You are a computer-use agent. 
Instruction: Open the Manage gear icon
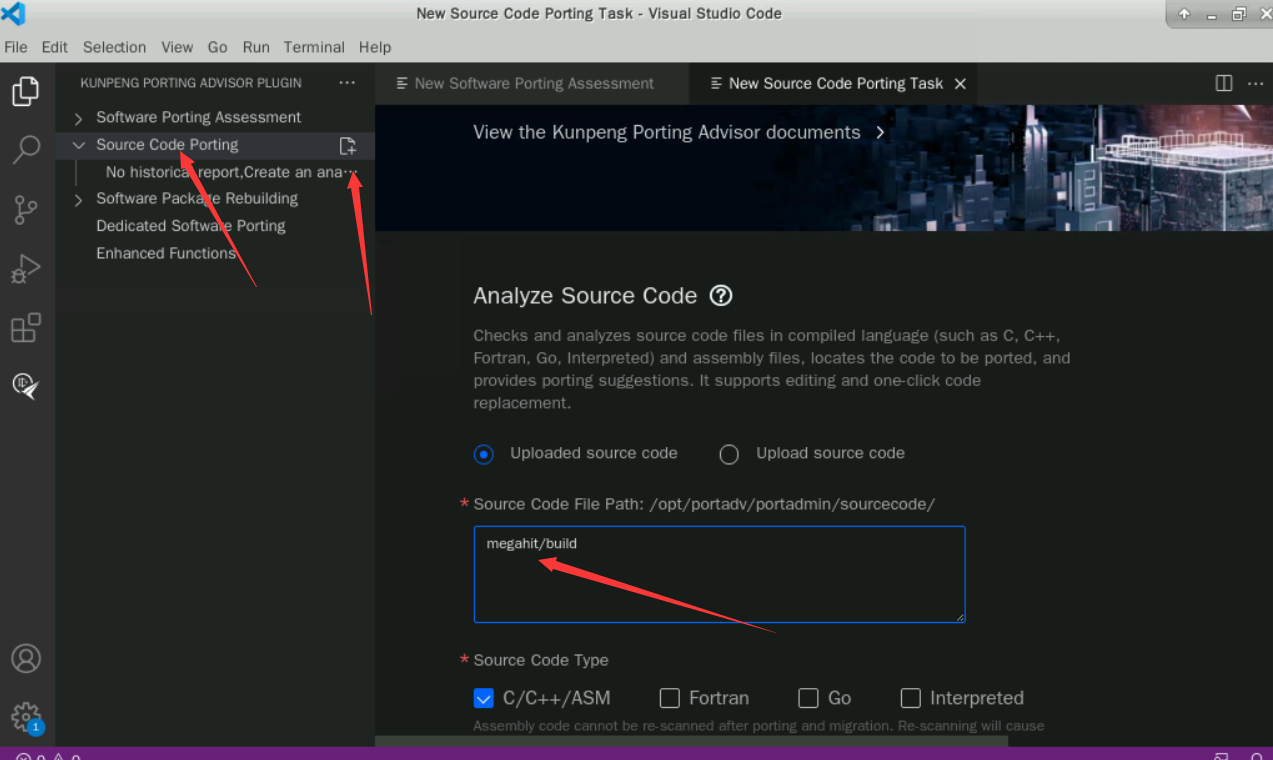click(x=26, y=716)
